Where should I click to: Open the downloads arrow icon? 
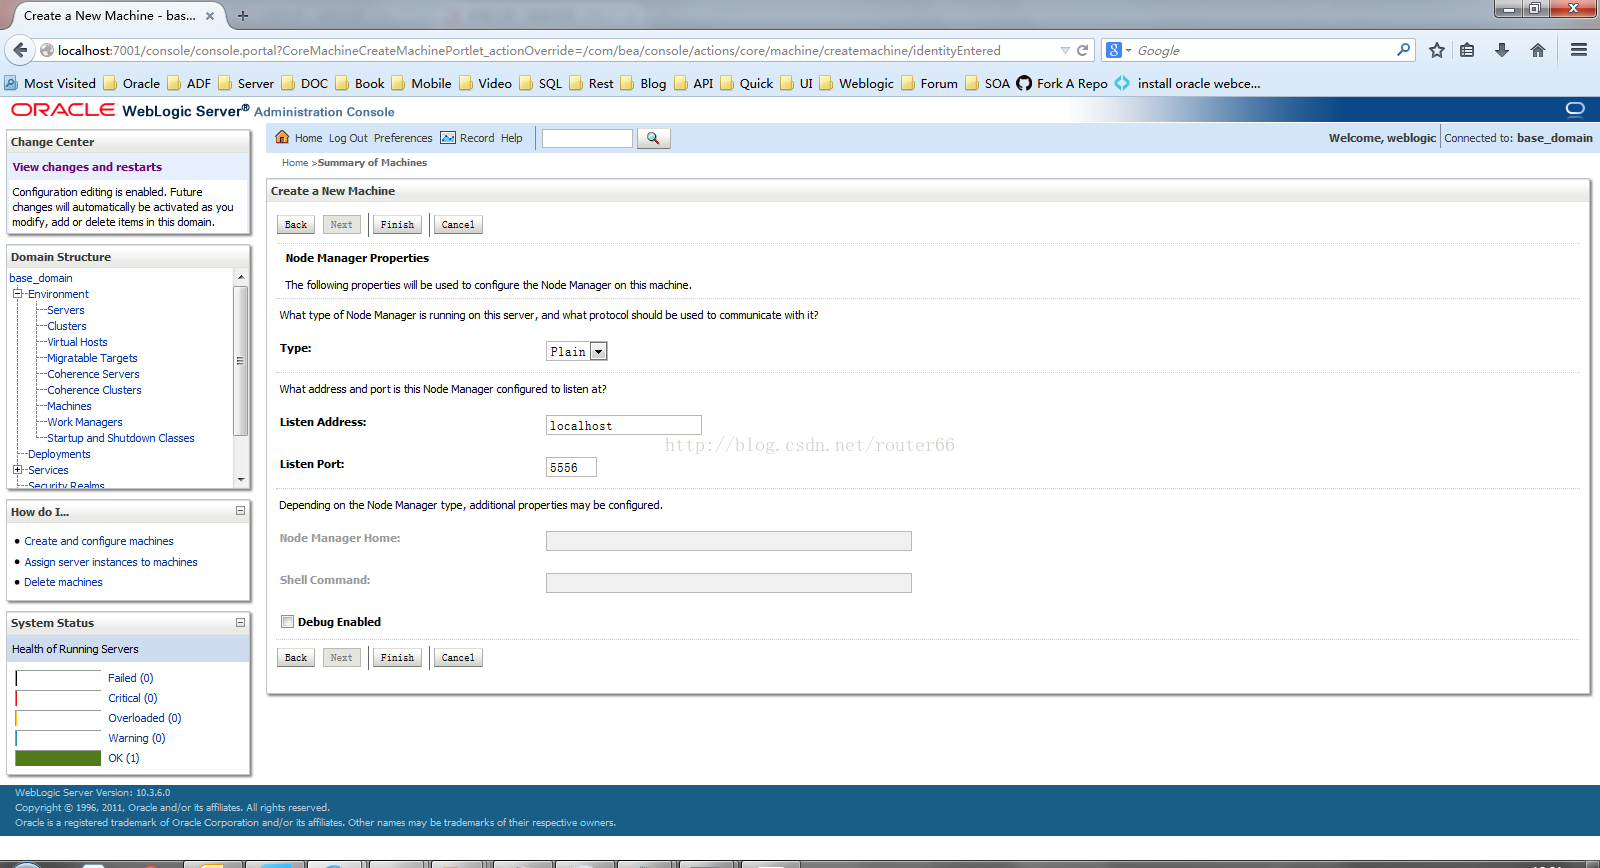point(1501,50)
